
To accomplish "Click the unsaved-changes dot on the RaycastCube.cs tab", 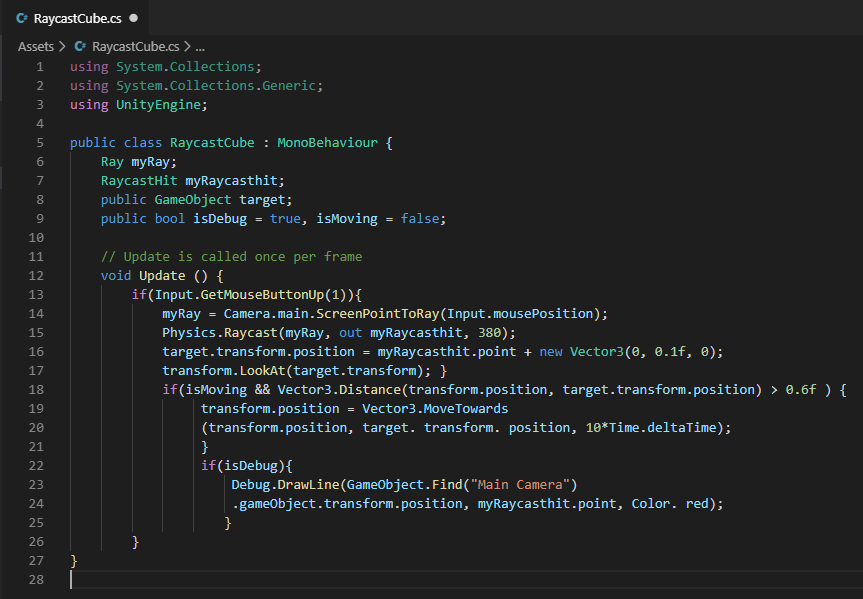I will (x=133, y=18).
